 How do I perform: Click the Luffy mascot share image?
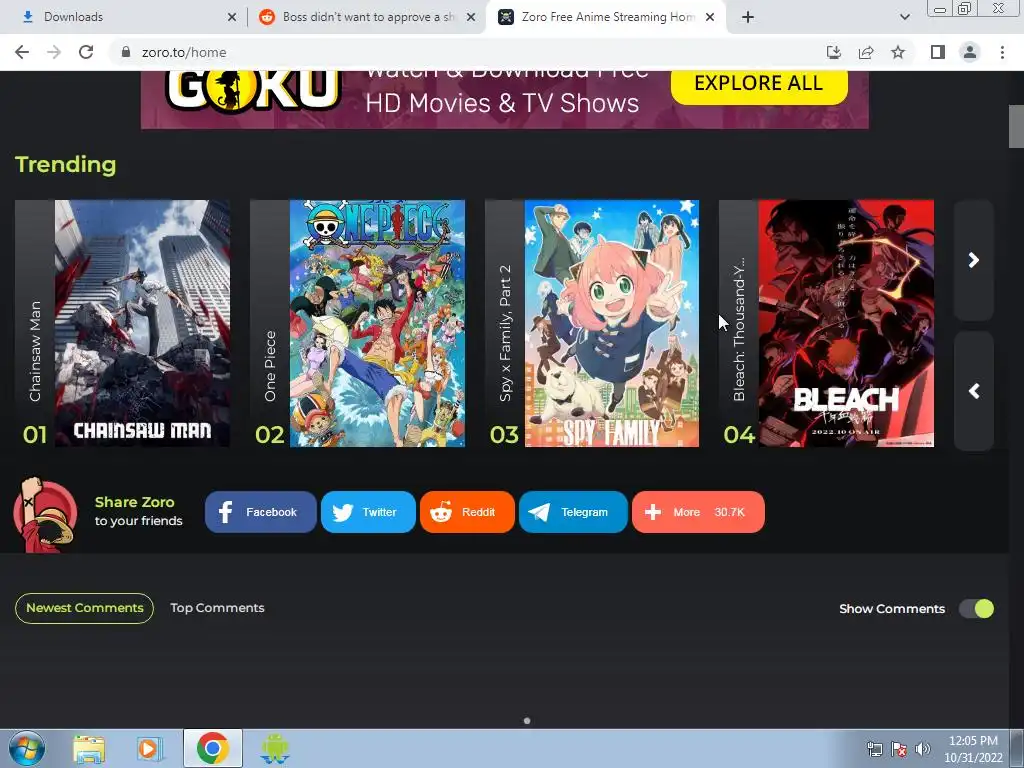coord(44,515)
